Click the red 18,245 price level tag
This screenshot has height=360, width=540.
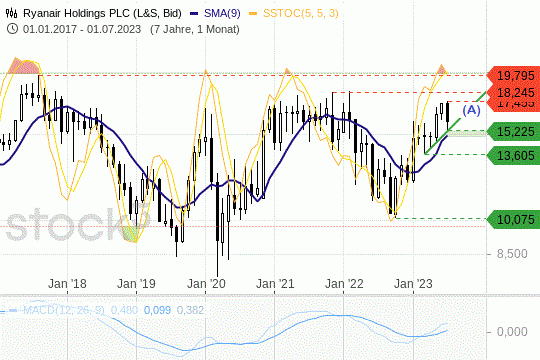click(513, 92)
